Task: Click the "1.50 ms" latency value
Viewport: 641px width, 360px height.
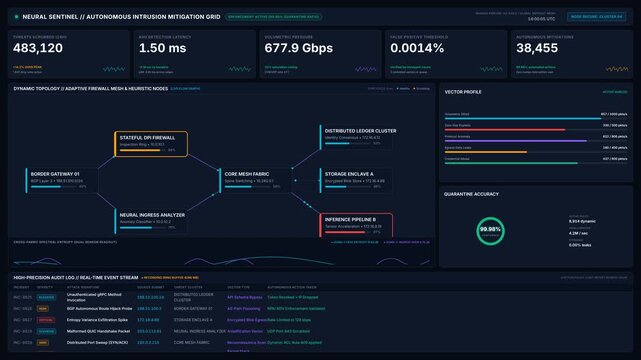Action: (x=162, y=48)
